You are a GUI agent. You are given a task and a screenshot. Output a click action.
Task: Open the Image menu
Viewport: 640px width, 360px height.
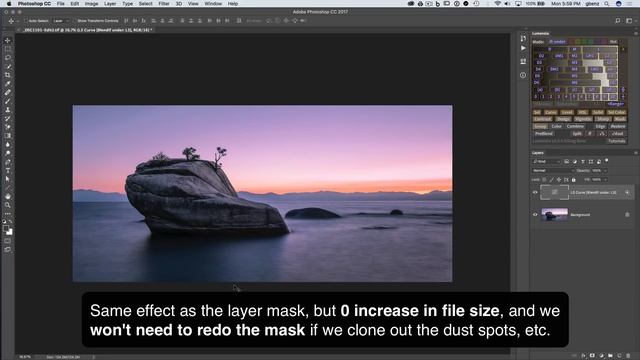pos(91,4)
